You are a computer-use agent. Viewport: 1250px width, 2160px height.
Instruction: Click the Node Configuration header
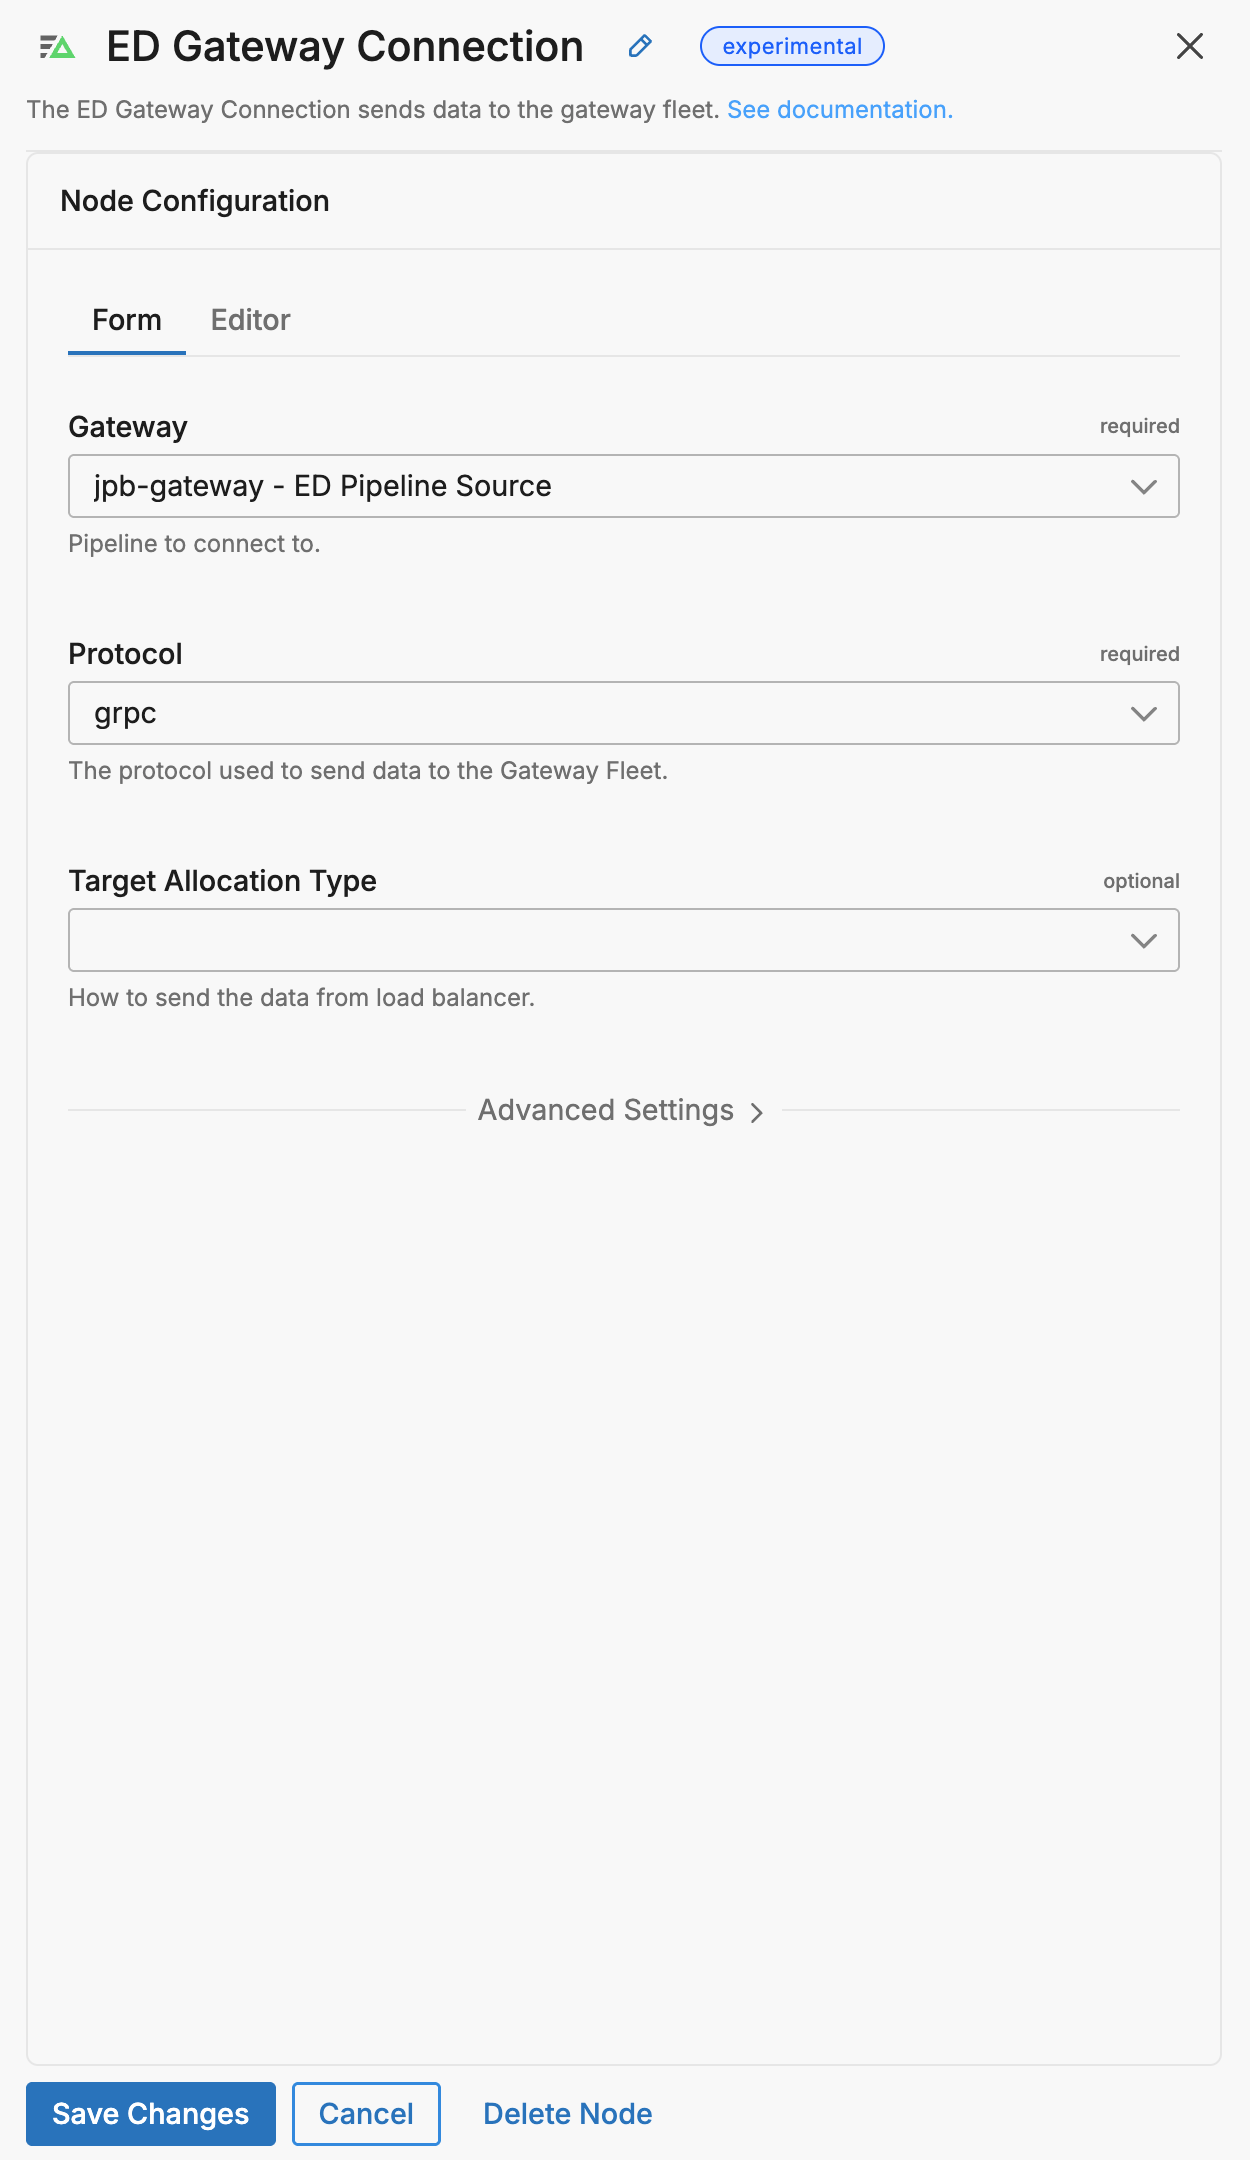pos(195,201)
